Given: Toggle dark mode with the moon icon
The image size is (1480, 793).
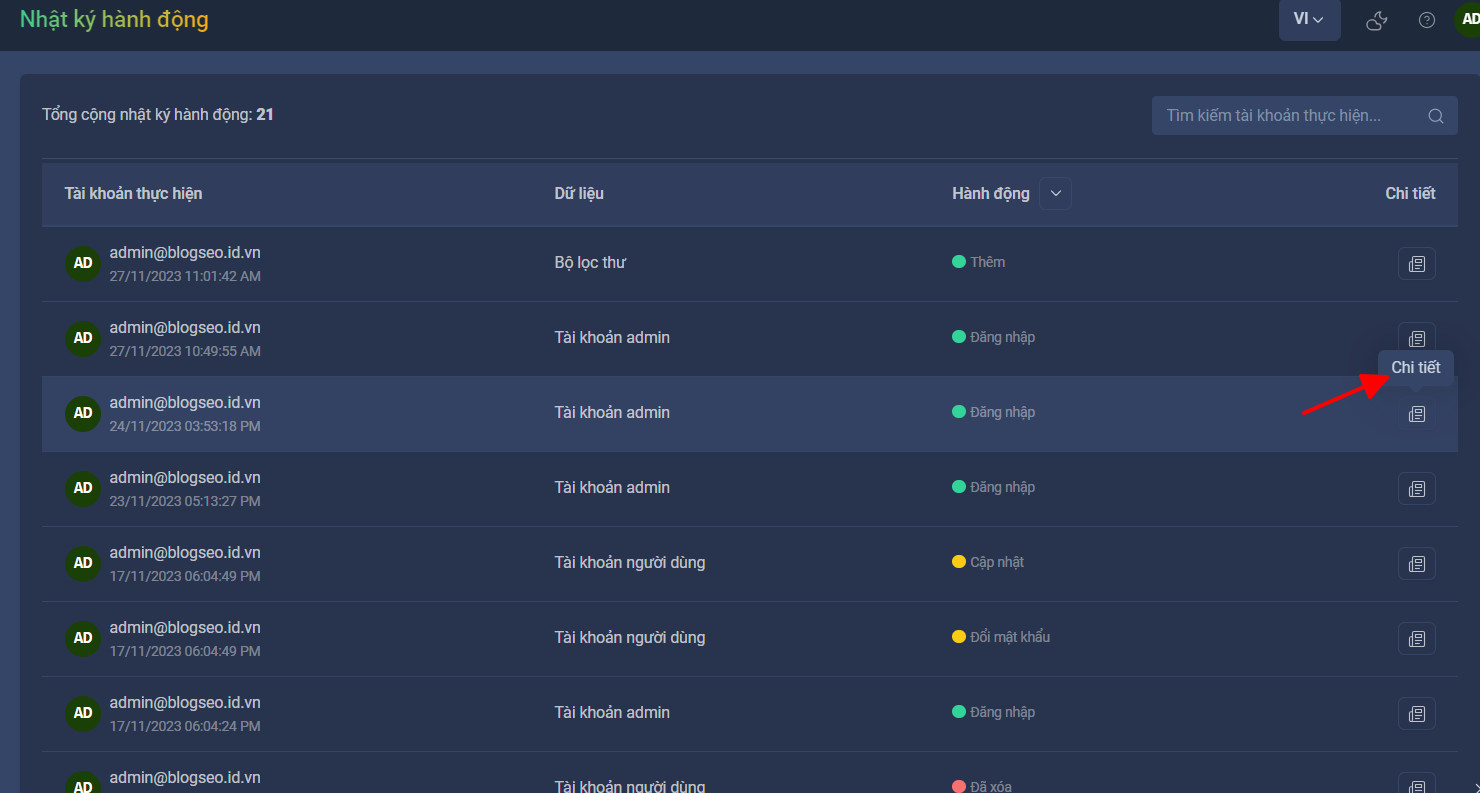Looking at the screenshot, I should coord(1377,20).
